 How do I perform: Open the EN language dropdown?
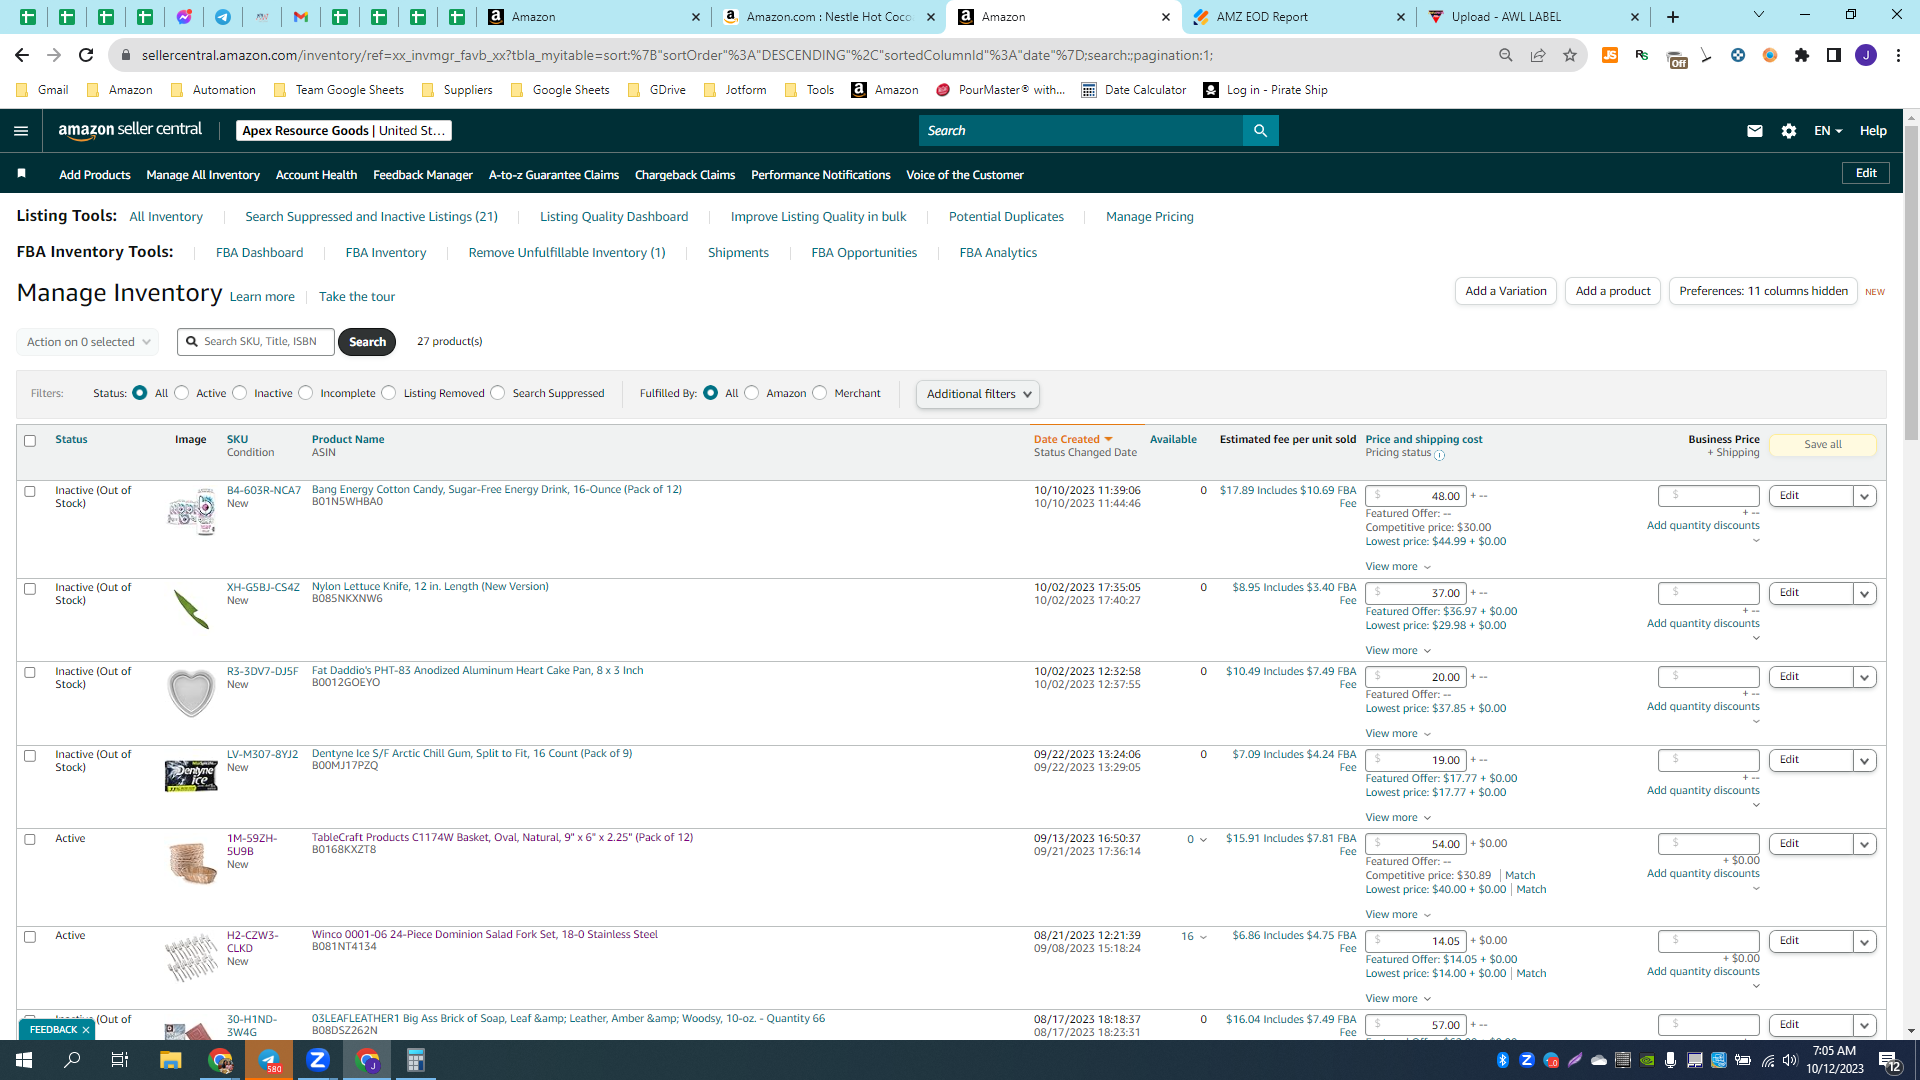tap(1828, 131)
